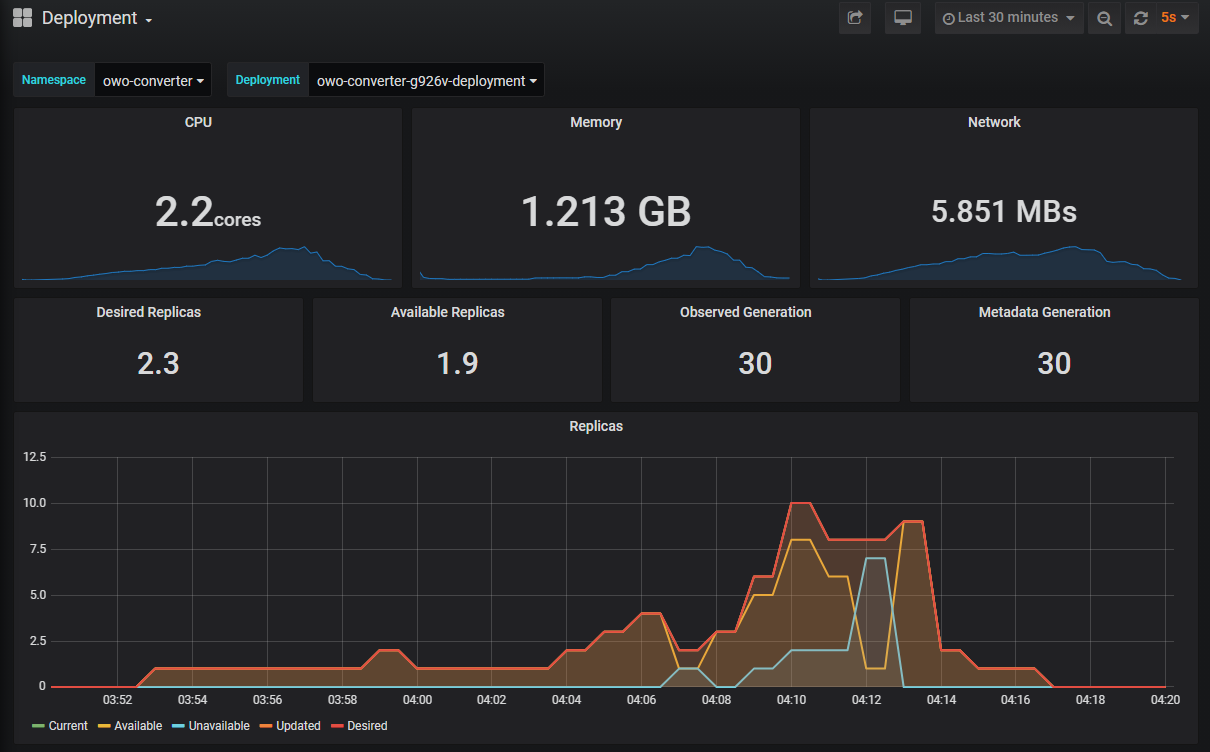Click the 2.3 desired replicas value
Viewport: 1210px width, 752px height.
tap(158, 363)
